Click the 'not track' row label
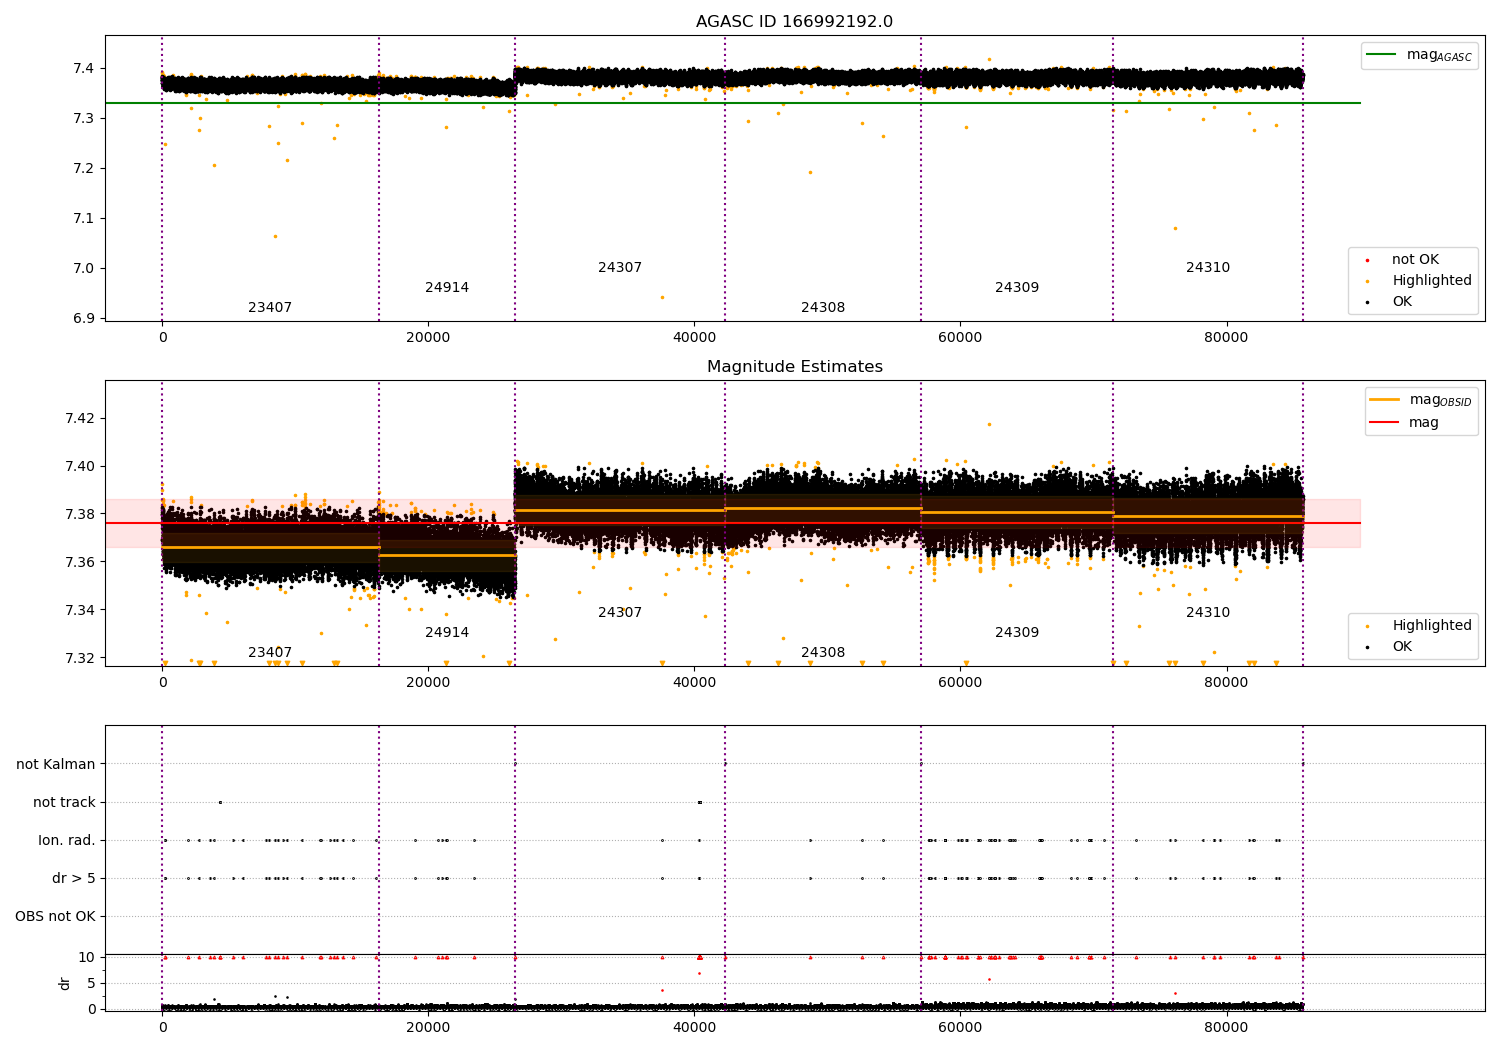This screenshot has height=1050, width=1500. pyautogui.click(x=64, y=803)
